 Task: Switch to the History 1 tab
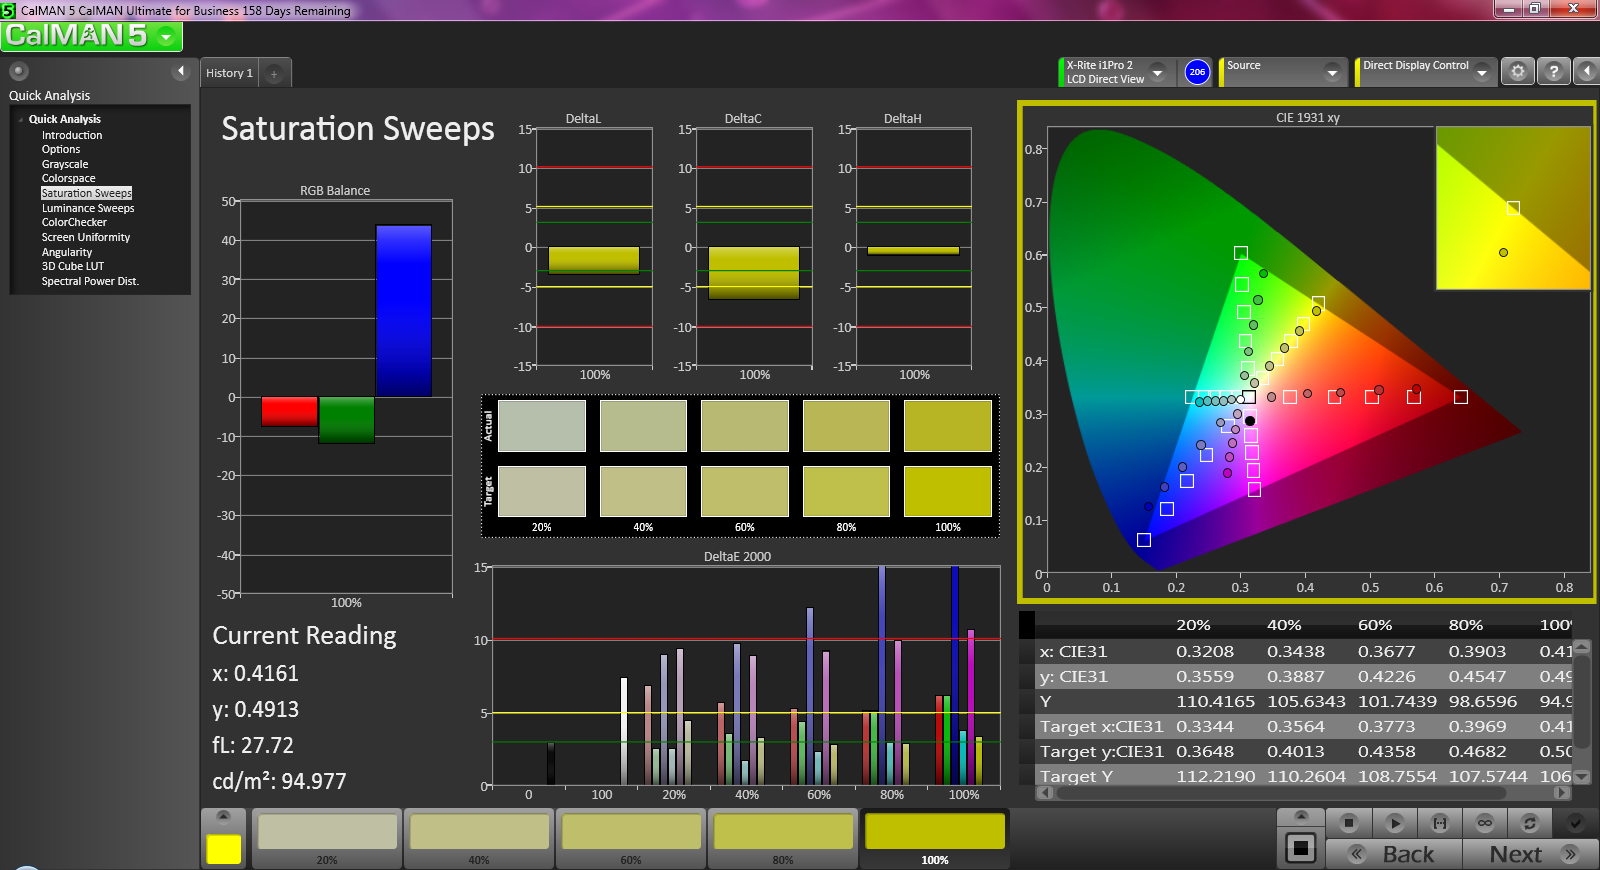[229, 73]
